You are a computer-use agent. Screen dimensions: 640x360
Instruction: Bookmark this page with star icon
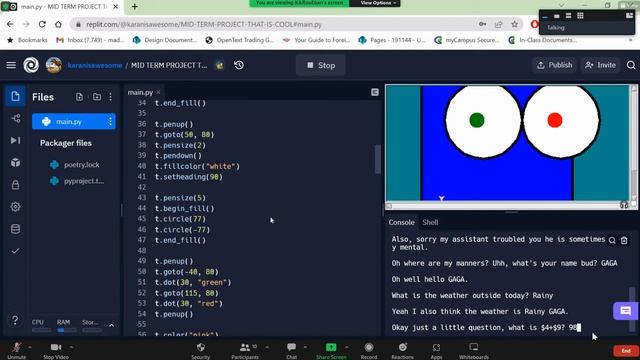pyautogui.click(x=514, y=24)
